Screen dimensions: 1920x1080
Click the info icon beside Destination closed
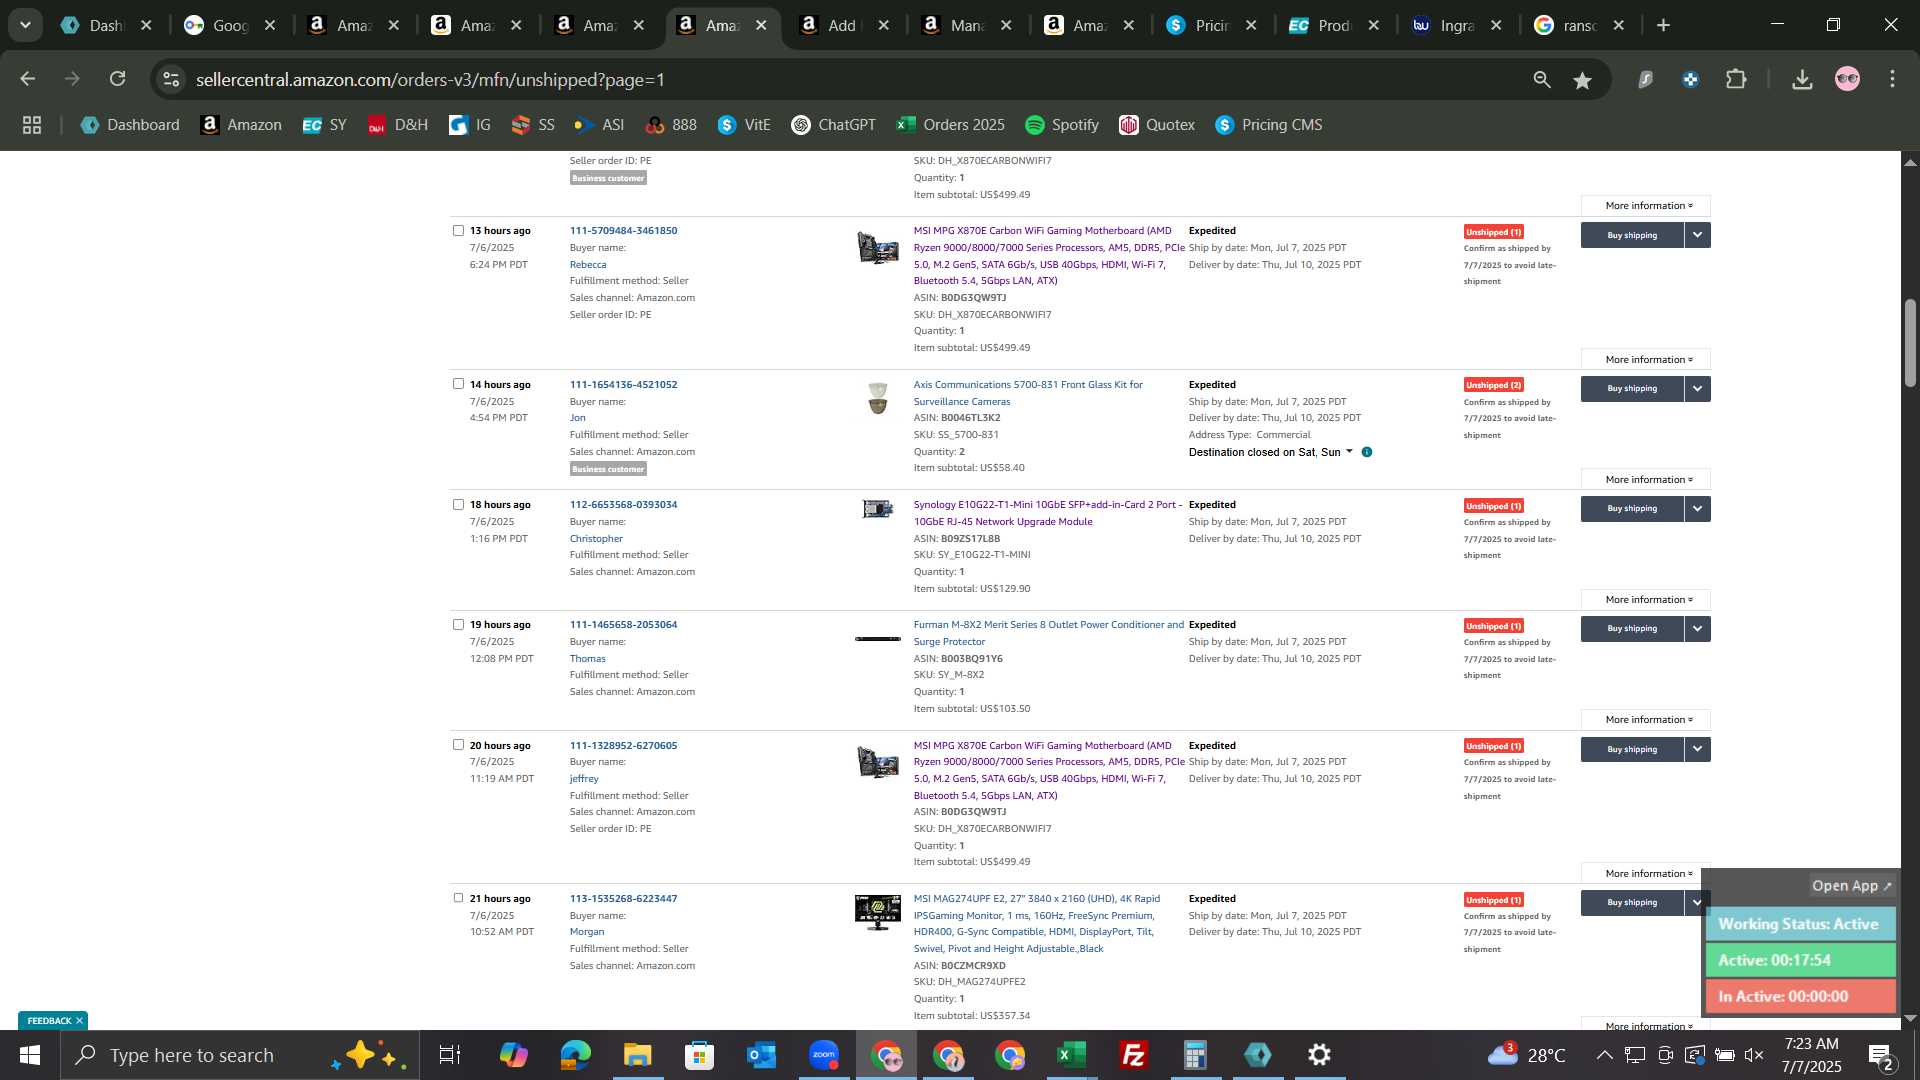tap(1367, 452)
